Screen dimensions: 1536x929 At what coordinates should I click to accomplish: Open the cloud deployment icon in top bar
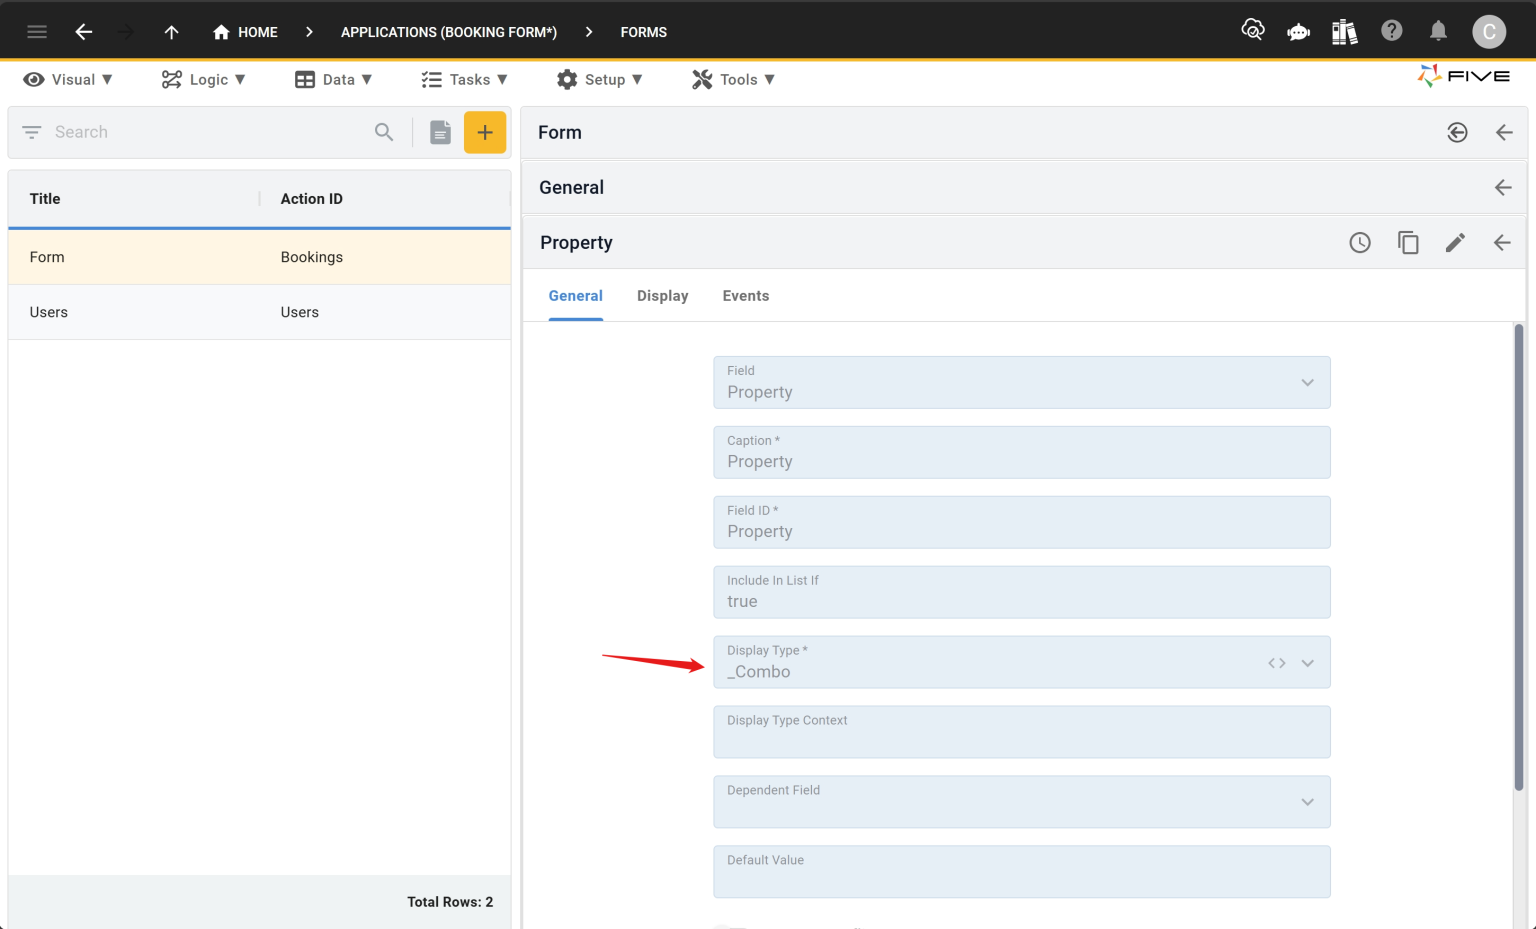(x=1252, y=30)
